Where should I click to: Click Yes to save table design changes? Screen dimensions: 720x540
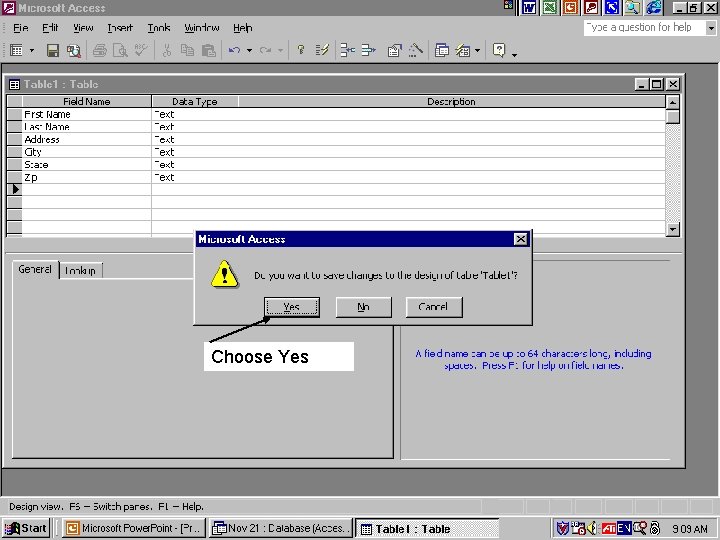pyautogui.click(x=292, y=307)
